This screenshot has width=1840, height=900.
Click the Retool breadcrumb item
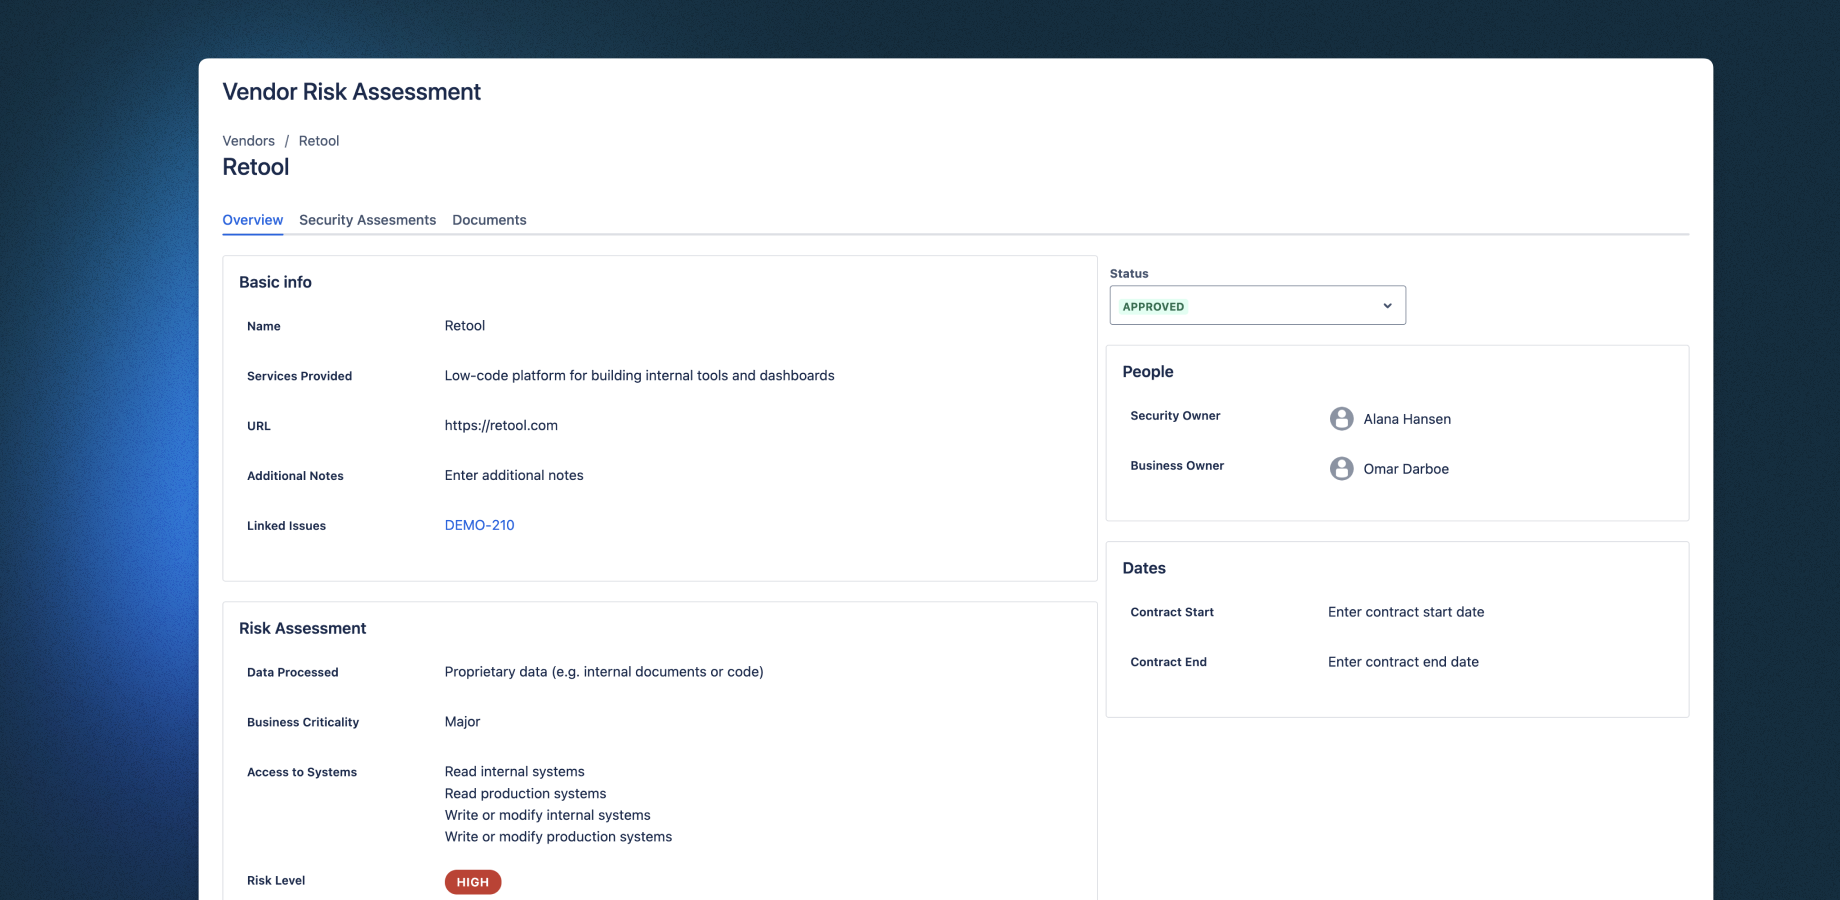click(319, 141)
